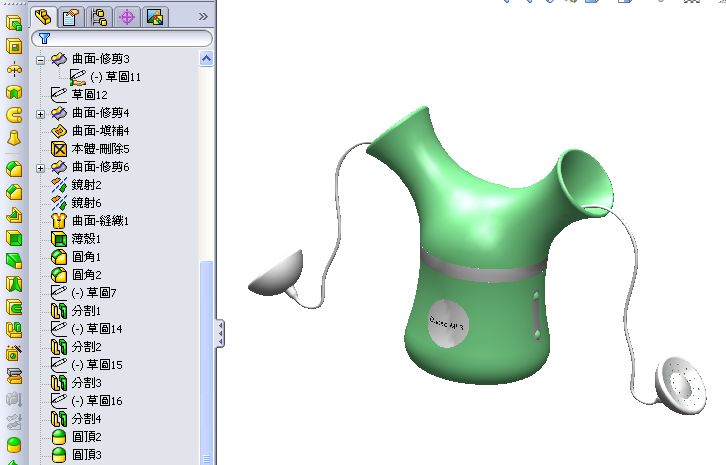Expand the 曲面-修剪4 tree node

(41, 114)
